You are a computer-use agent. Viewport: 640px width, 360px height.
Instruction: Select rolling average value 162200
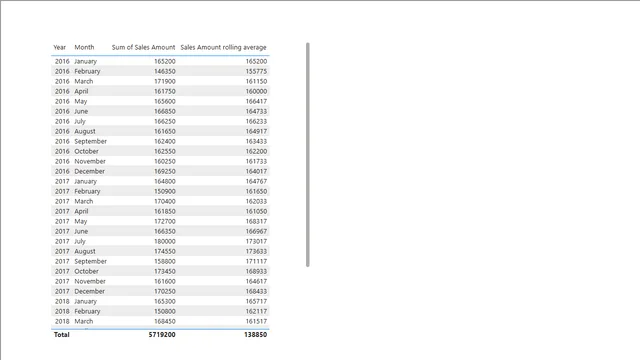(x=256, y=151)
